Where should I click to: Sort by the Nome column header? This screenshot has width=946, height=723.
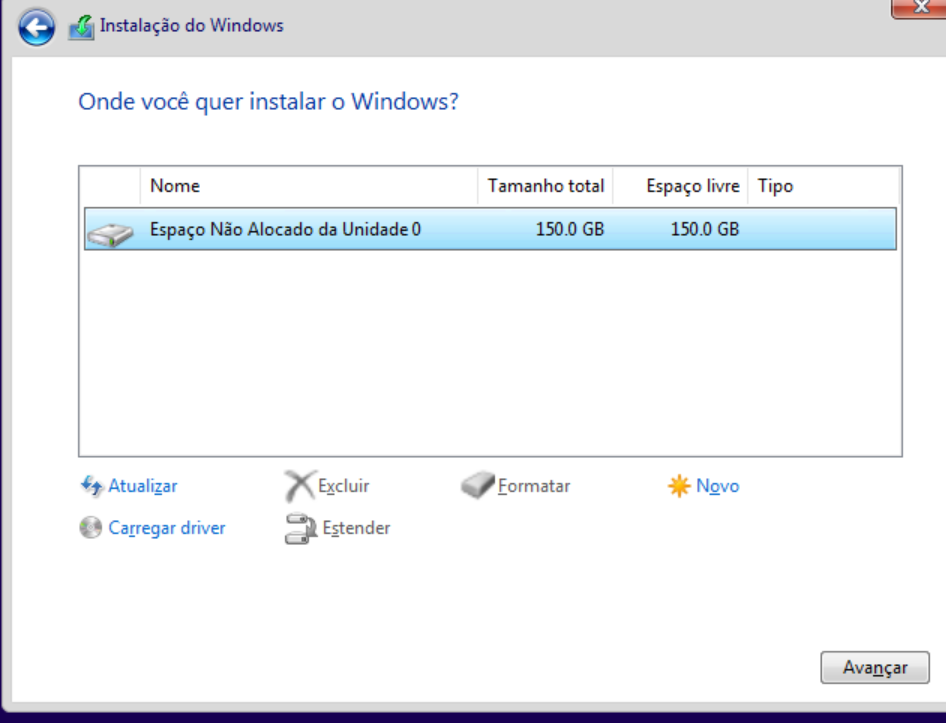click(x=308, y=186)
